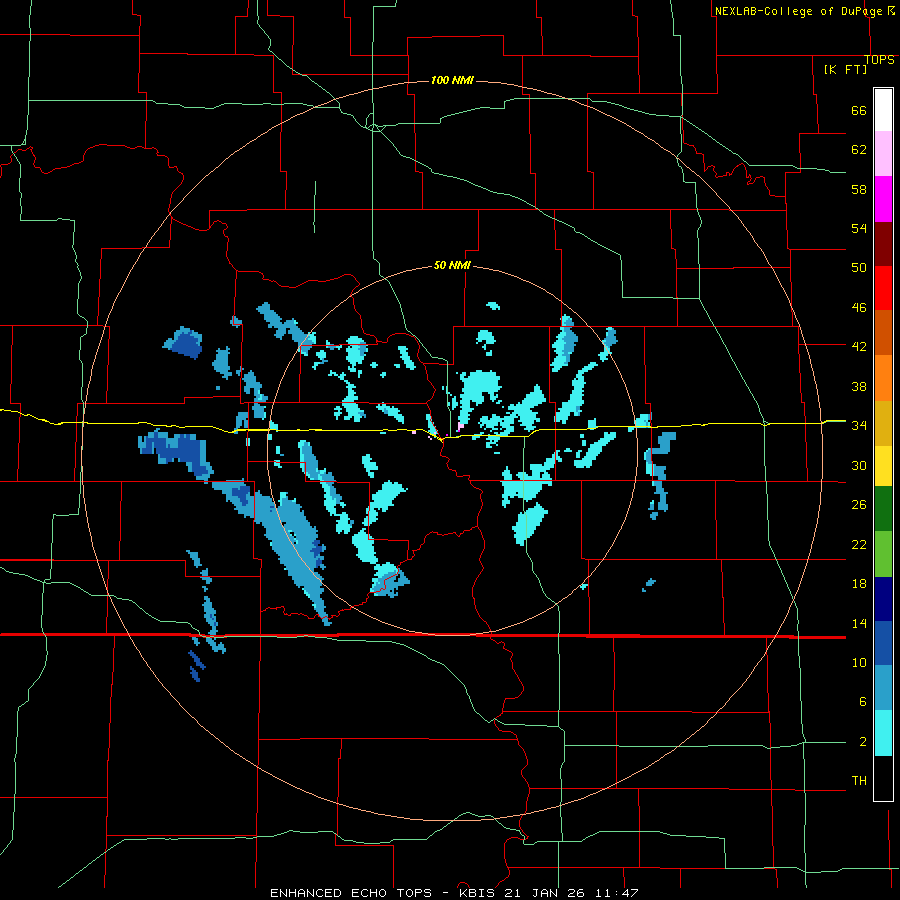
Task: Select the 50 legend value
Action: tap(859, 268)
